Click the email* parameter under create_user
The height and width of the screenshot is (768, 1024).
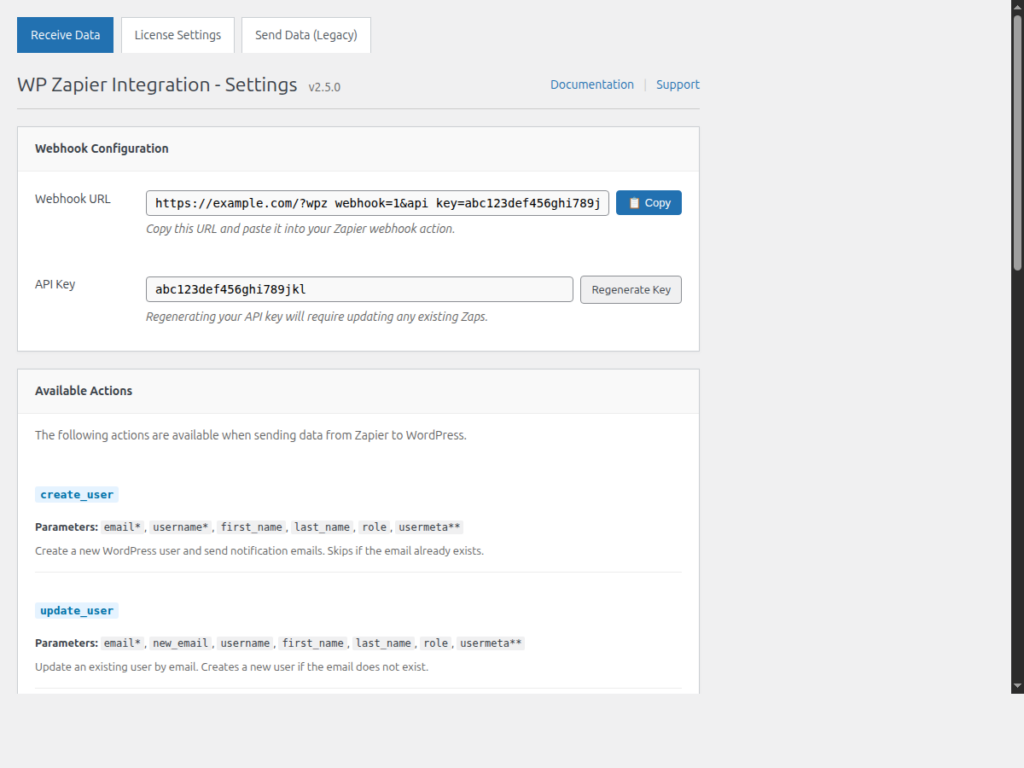[x=122, y=528]
